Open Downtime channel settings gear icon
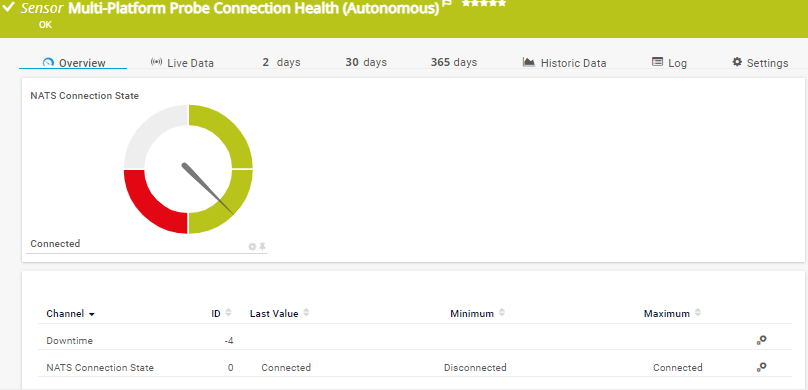Image resolution: width=808 pixels, height=390 pixels. click(x=762, y=340)
